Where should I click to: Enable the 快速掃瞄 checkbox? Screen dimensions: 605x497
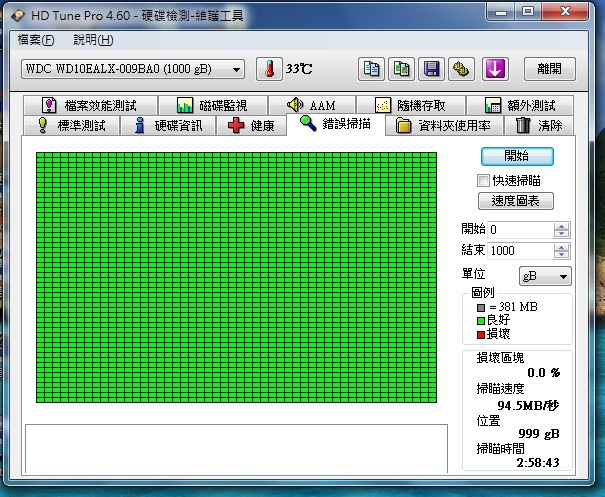483,181
